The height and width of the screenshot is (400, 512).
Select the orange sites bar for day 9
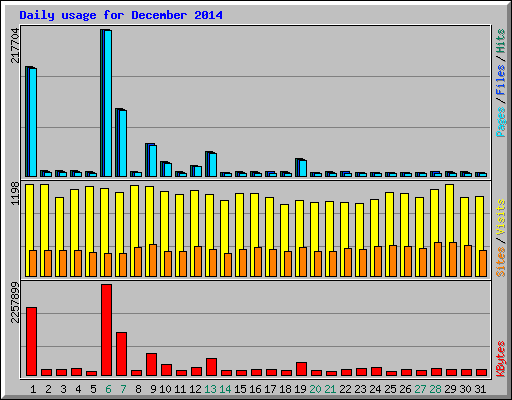point(153,260)
